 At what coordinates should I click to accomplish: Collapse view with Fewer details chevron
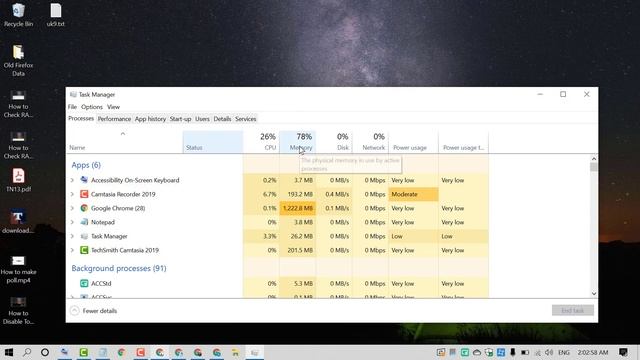74,311
